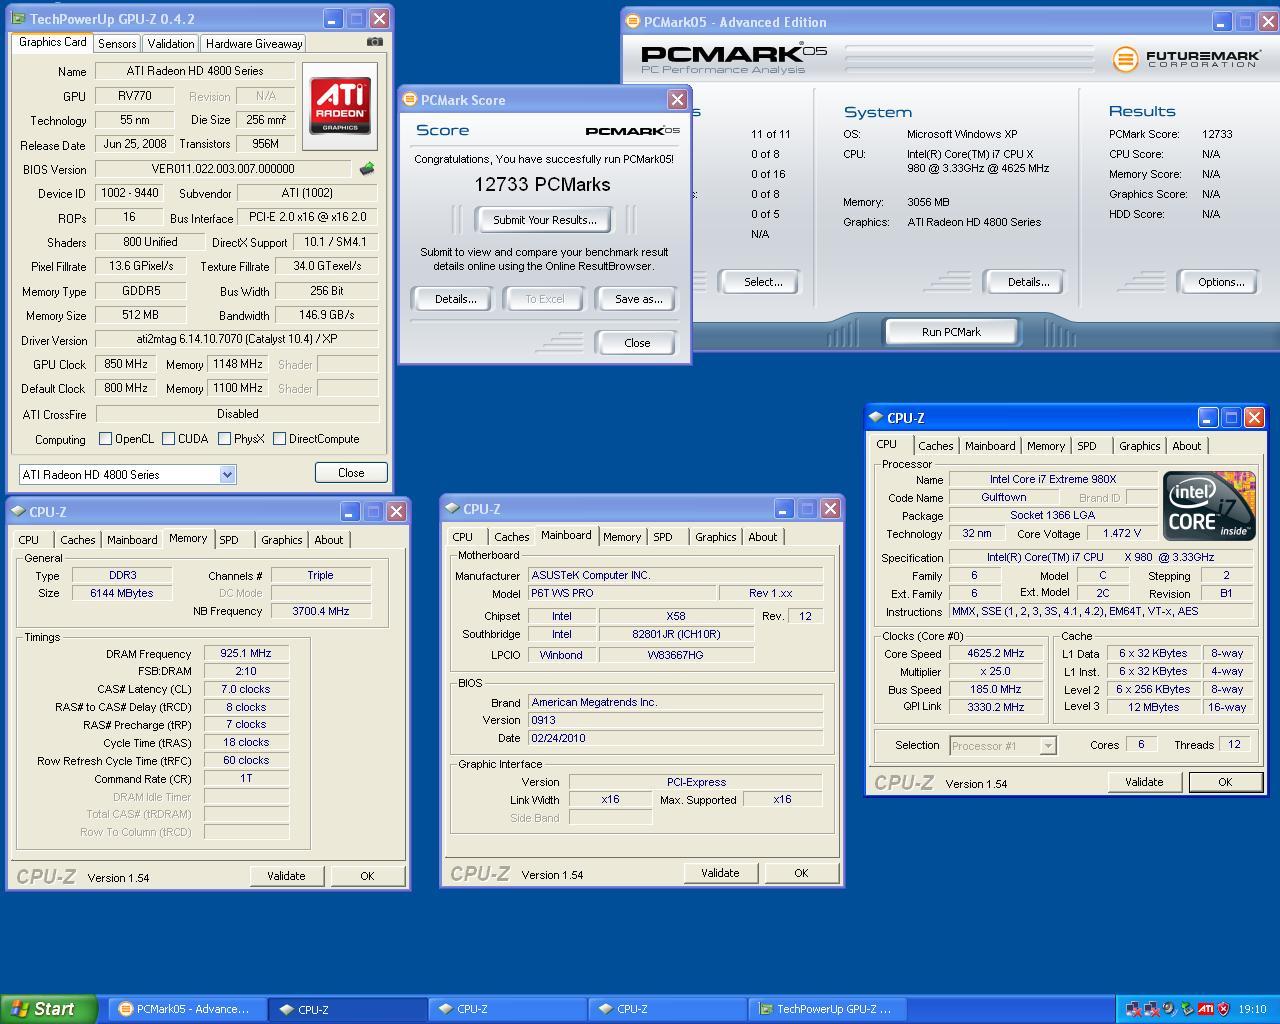Screen dimensions: 1280x1024
Task: Click BIOS Date value 02/24/2010
Action: pyautogui.click(x=675, y=738)
